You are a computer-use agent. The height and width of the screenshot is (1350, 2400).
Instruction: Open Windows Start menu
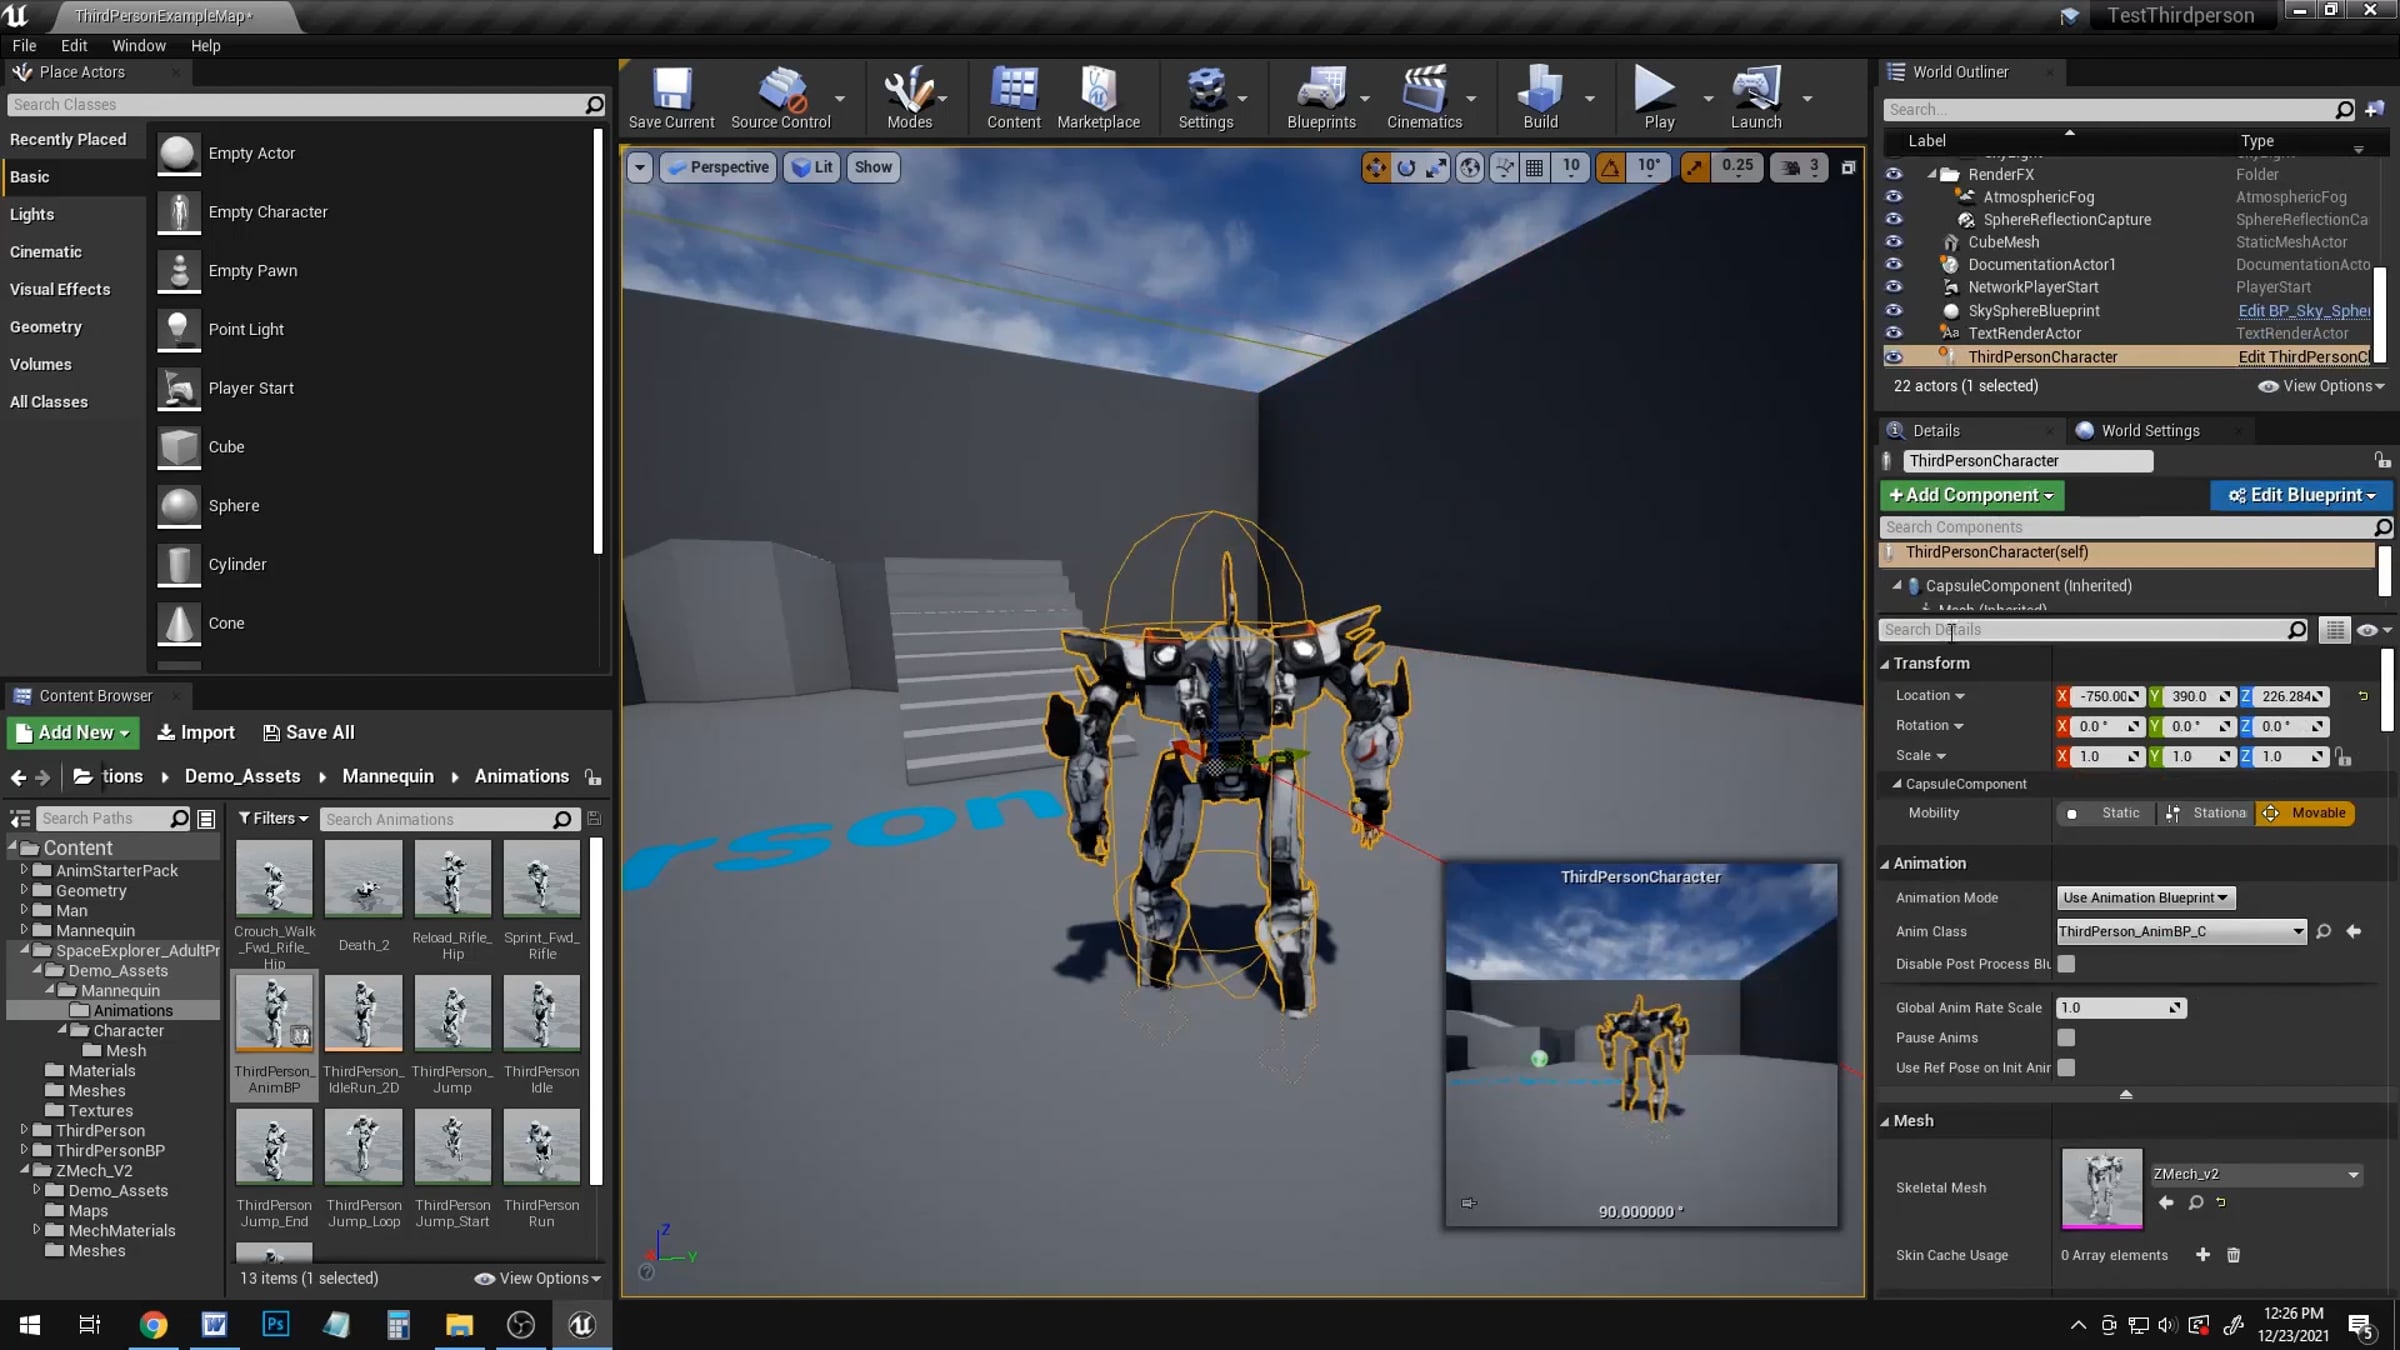pos(30,1325)
